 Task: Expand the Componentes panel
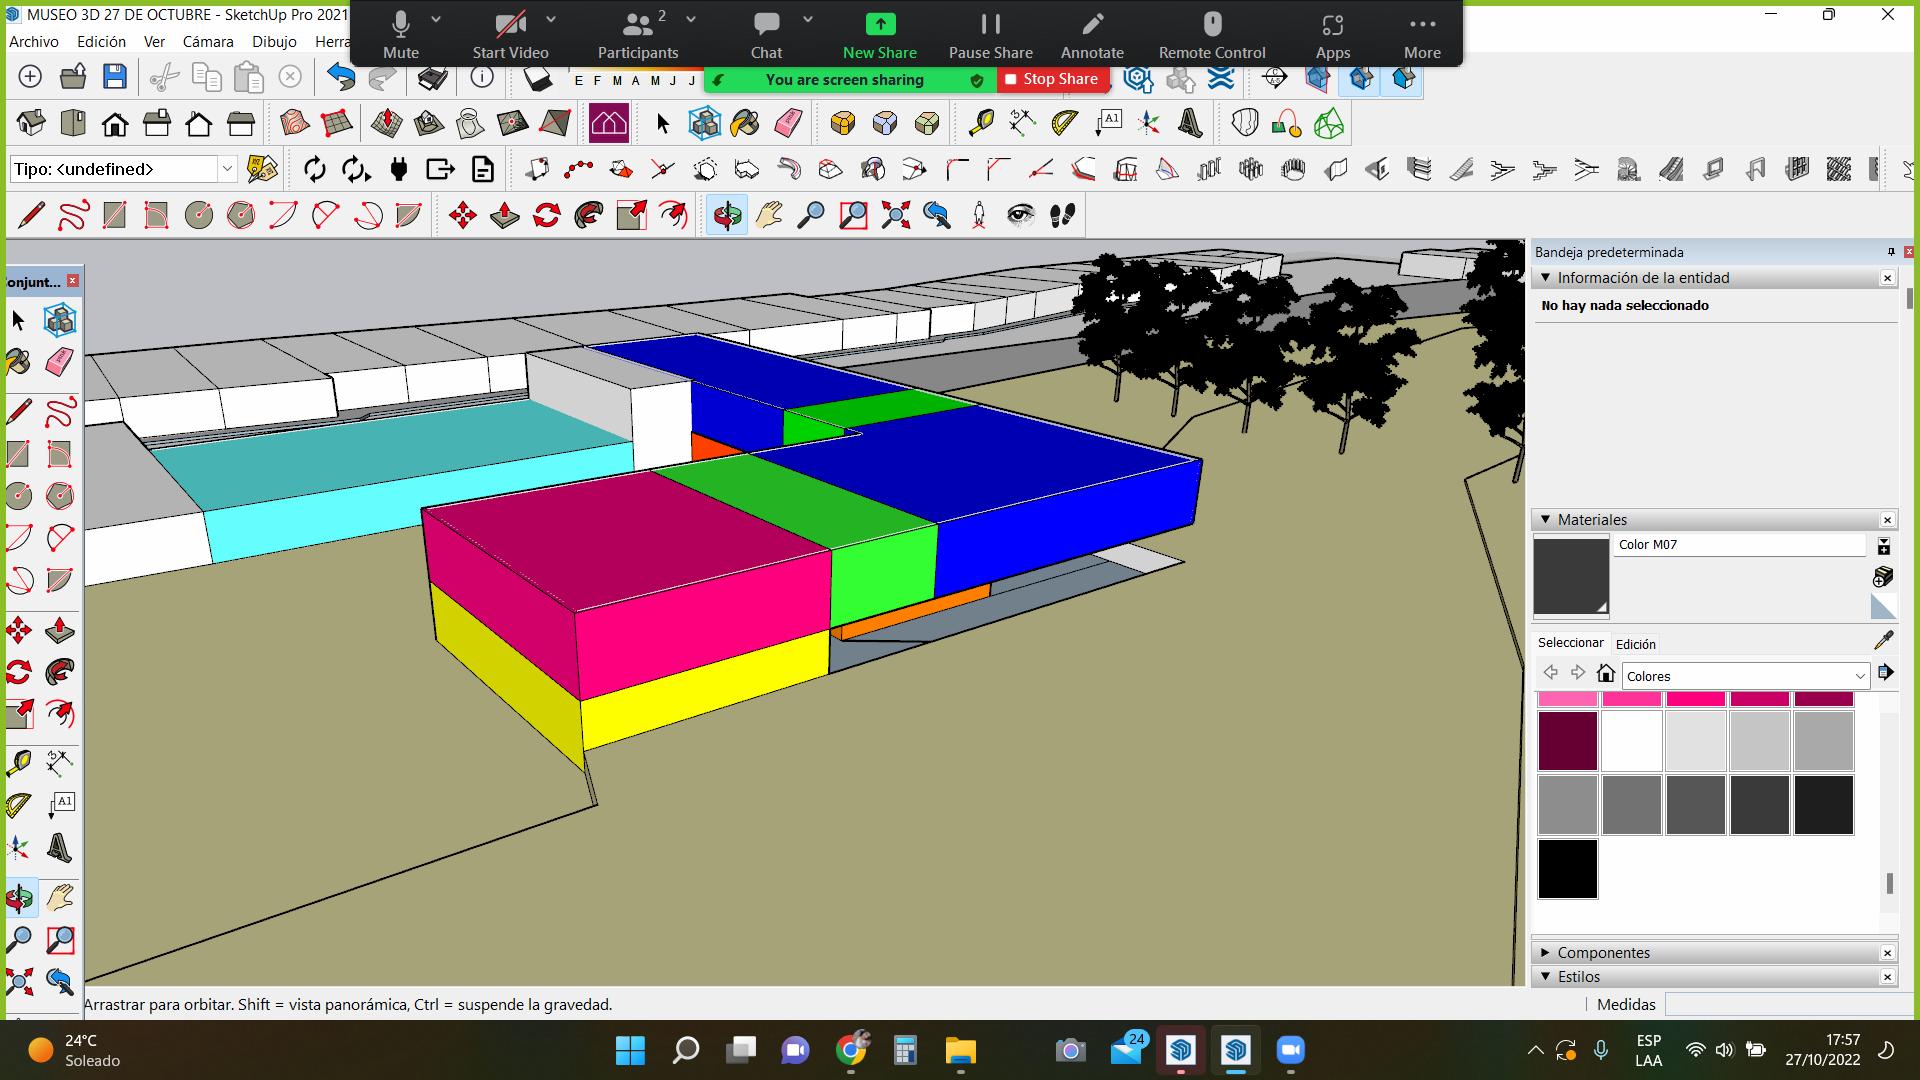click(1603, 952)
